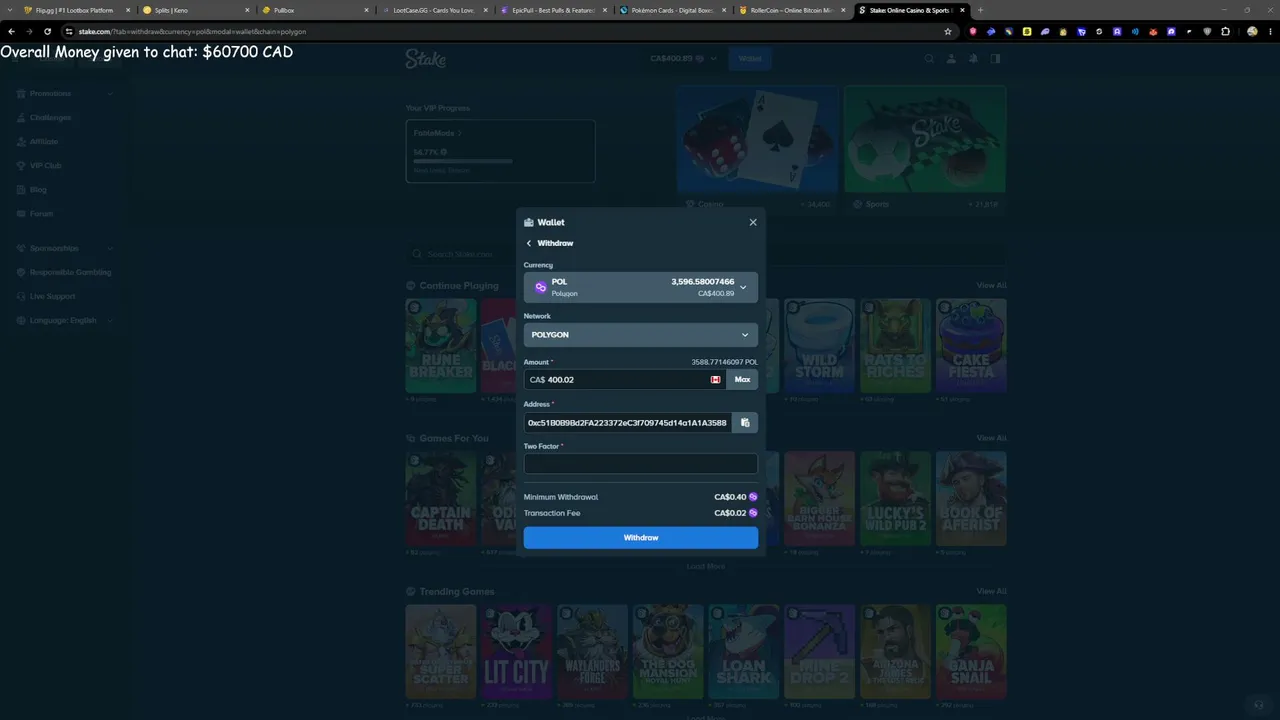The image size is (1280, 720).
Task: Click View All beside Continue Playing
Action: click(991, 286)
